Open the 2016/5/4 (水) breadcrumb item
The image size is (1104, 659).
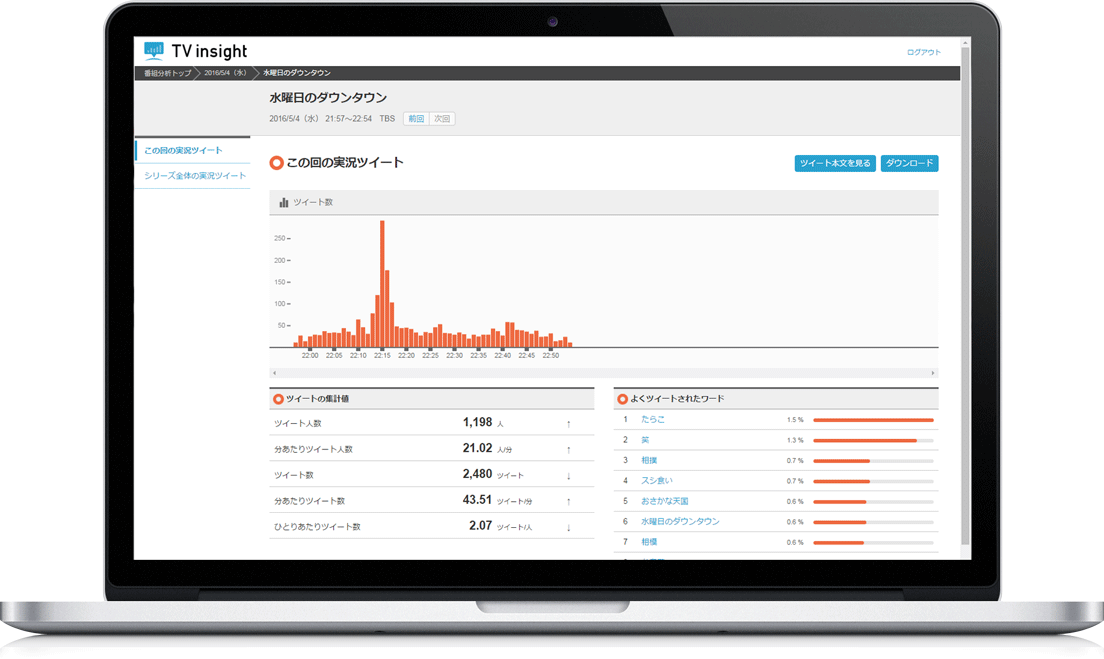(x=225, y=73)
